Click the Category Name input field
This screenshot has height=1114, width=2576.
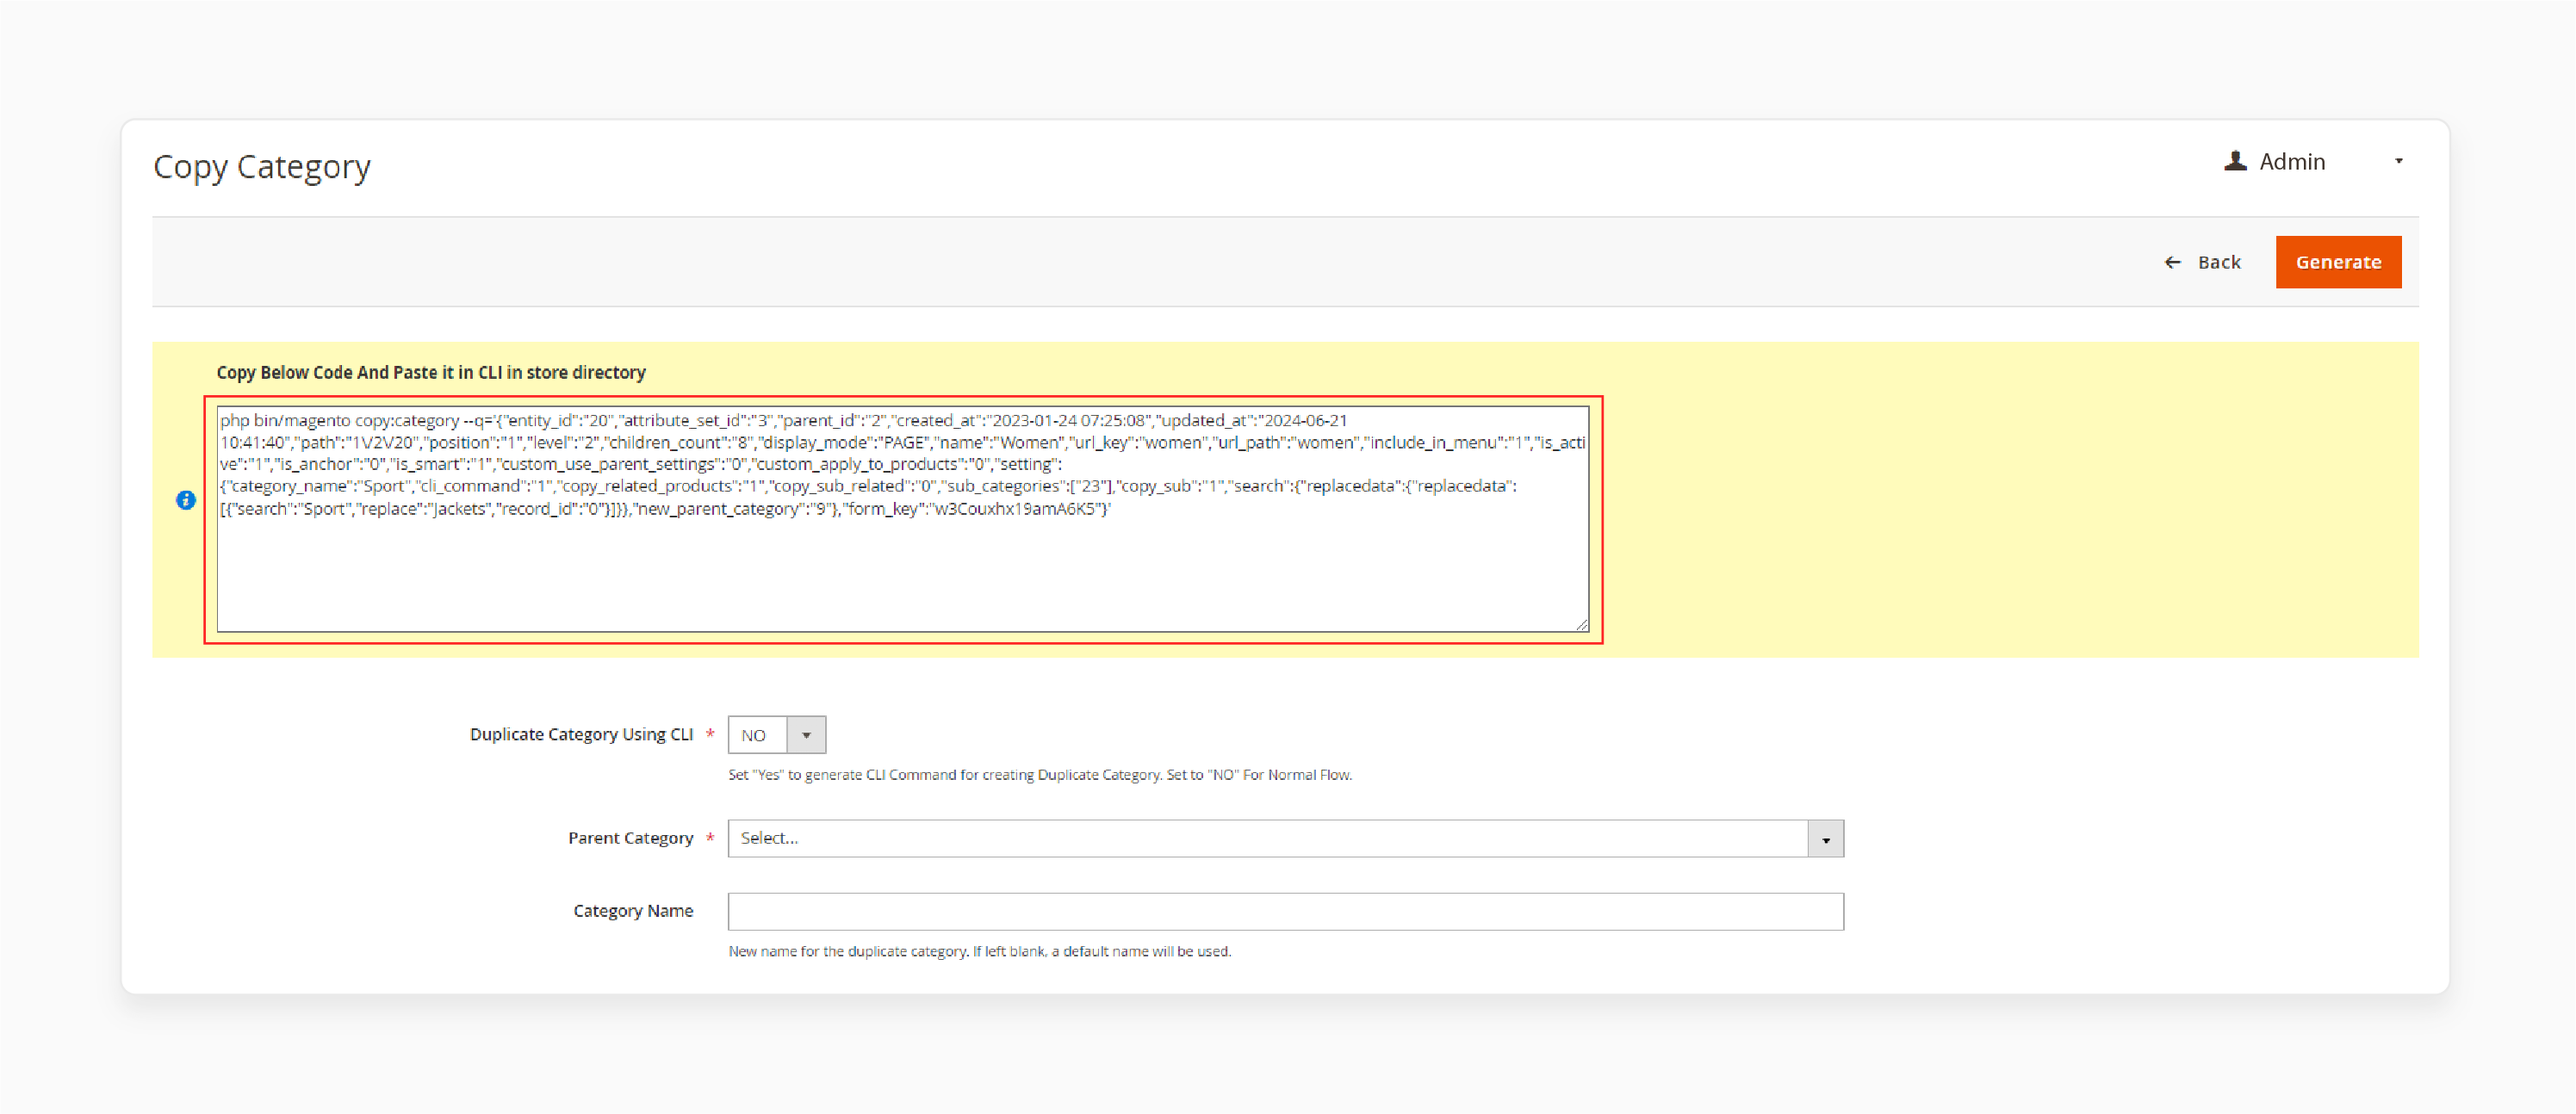pyautogui.click(x=1285, y=911)
